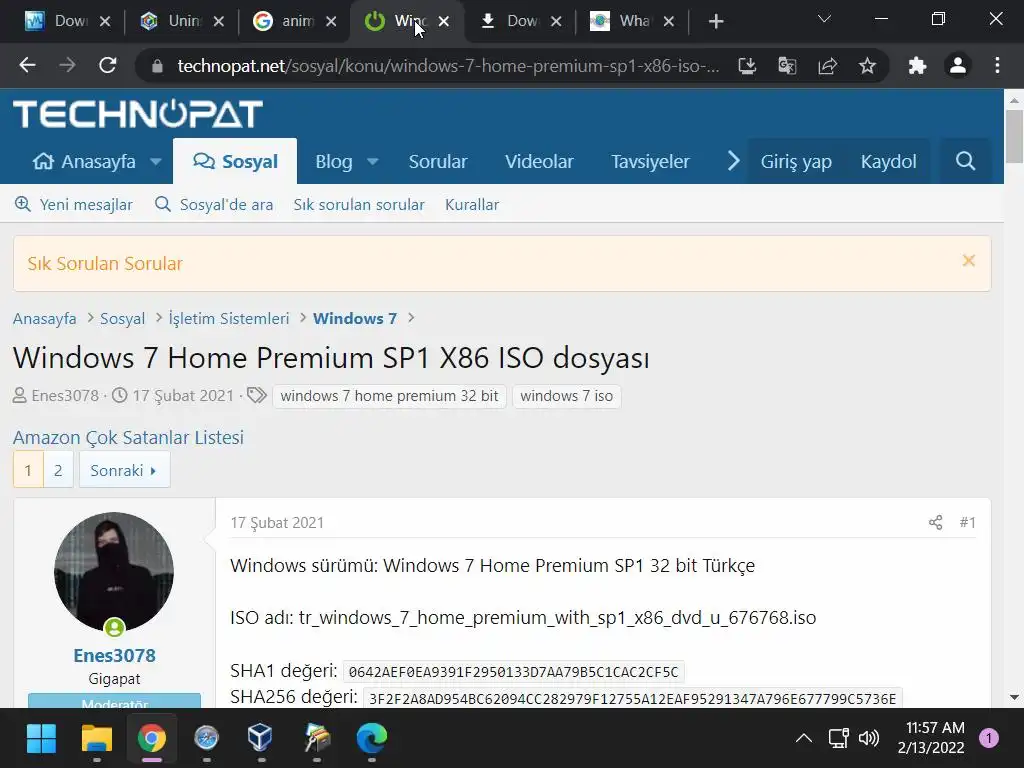Click the Chrome taskbar icon
This screenshot has width=1024, height=768.
[152, 739]
